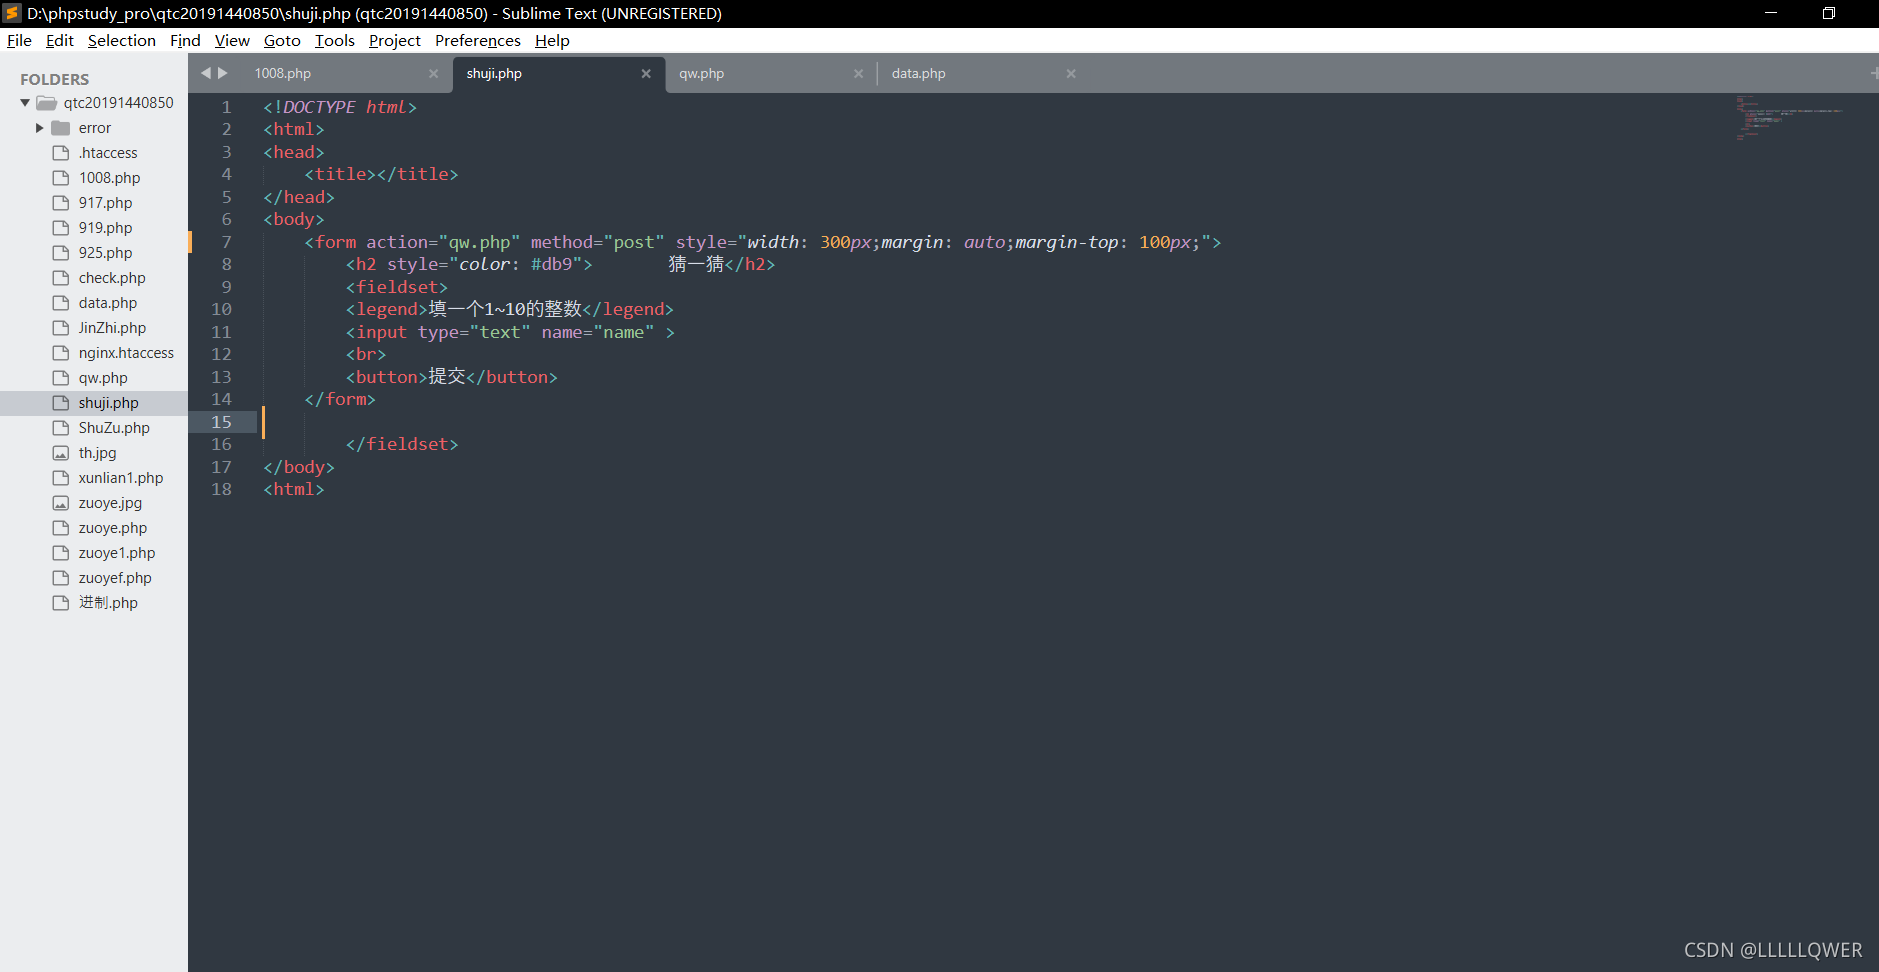Close the qw.php tab
The width and height of the screenshot is (1879, 972).
click(858, 73)
